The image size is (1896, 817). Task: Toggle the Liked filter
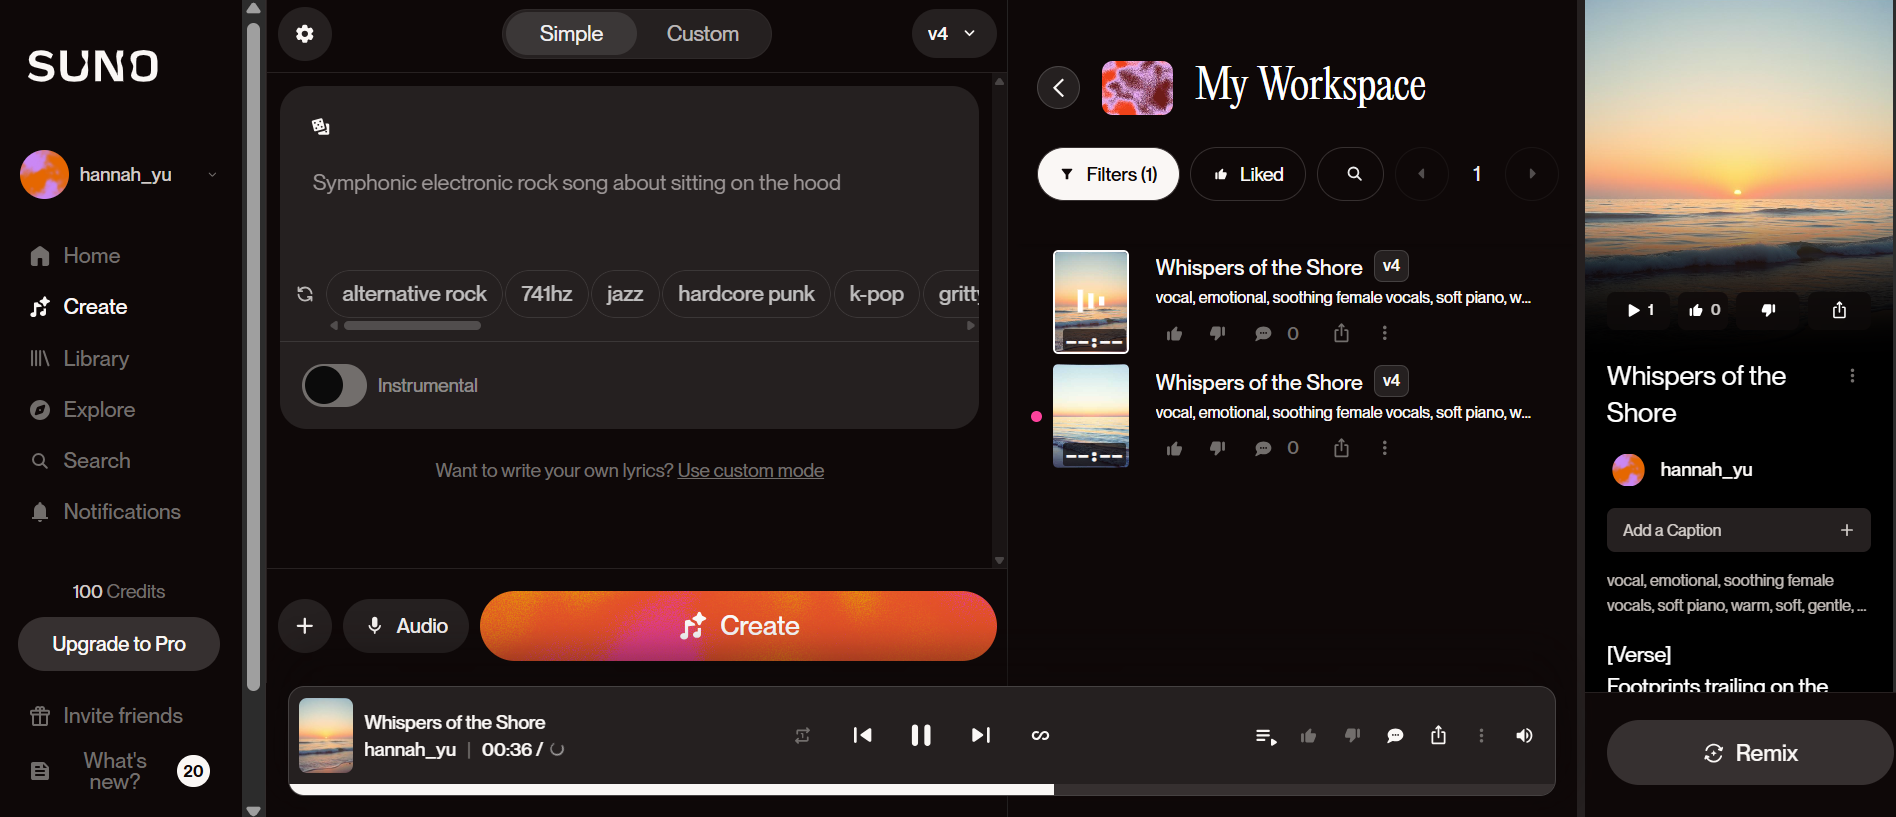click(x=1248, y=174)
